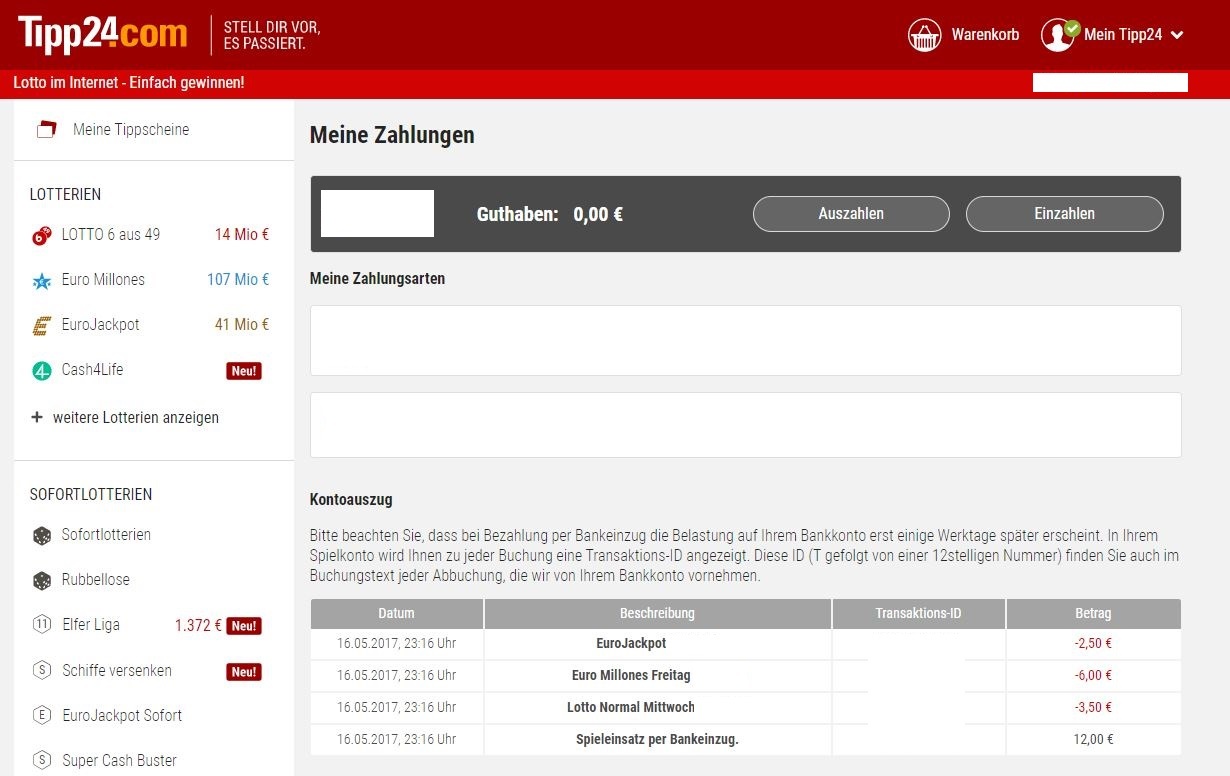Click the Betrag column header
Image resolution: width=1230 pixels, height=776 pixels.
(x=1093, y=613)
